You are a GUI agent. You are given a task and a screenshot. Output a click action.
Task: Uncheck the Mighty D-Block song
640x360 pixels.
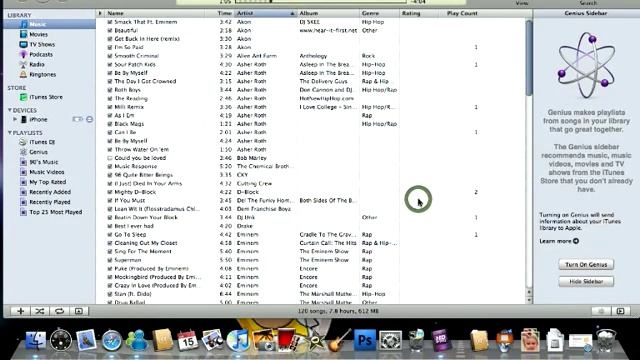pyautogui.click(x=109, y=192)
